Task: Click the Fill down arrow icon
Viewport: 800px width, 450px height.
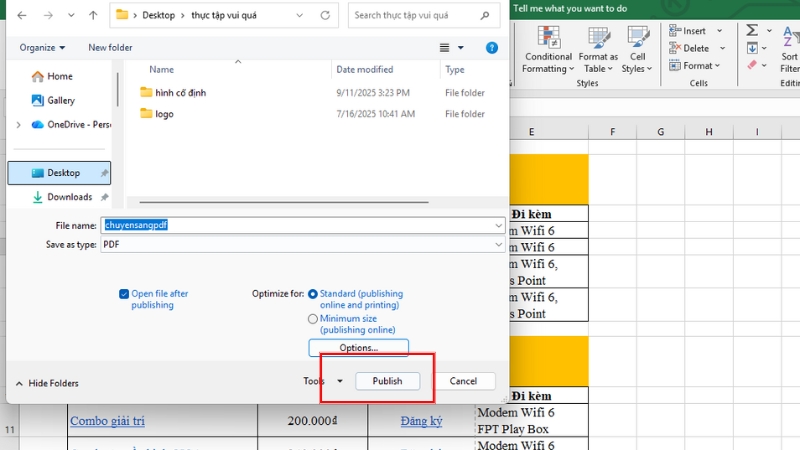Action: (752, 48)
